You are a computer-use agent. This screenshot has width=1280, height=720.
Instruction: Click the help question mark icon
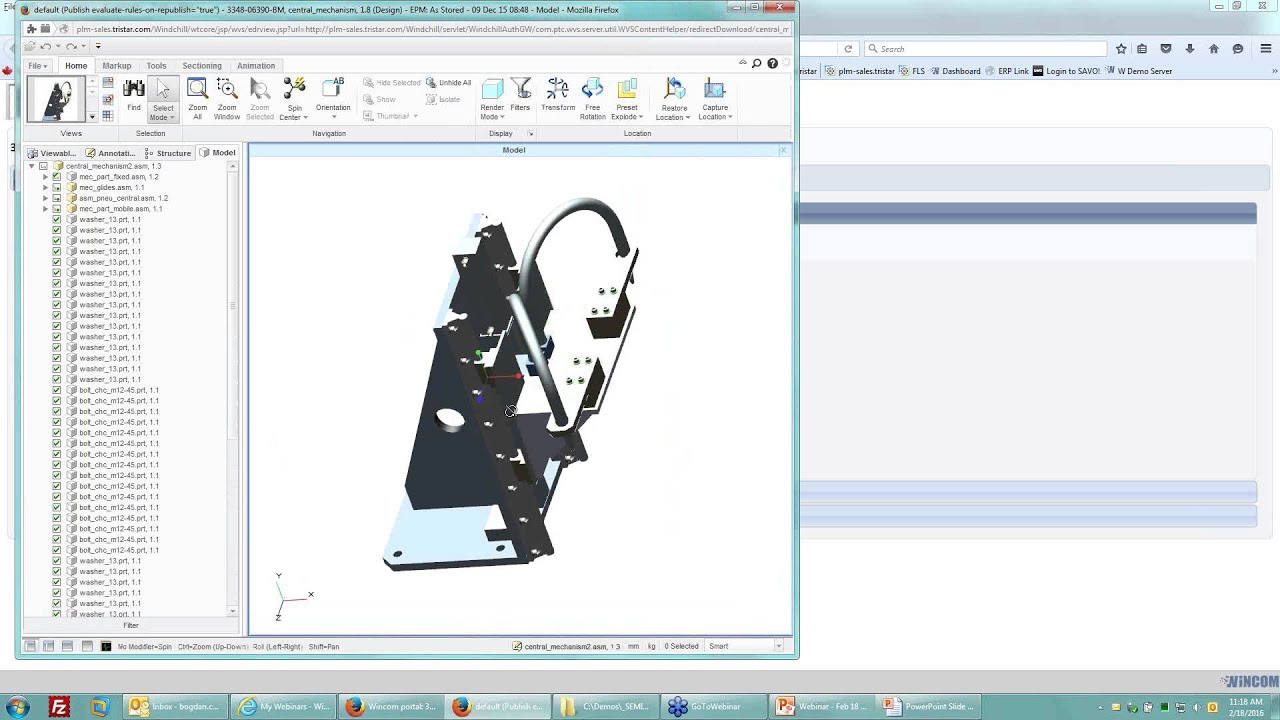click(772, 63)
